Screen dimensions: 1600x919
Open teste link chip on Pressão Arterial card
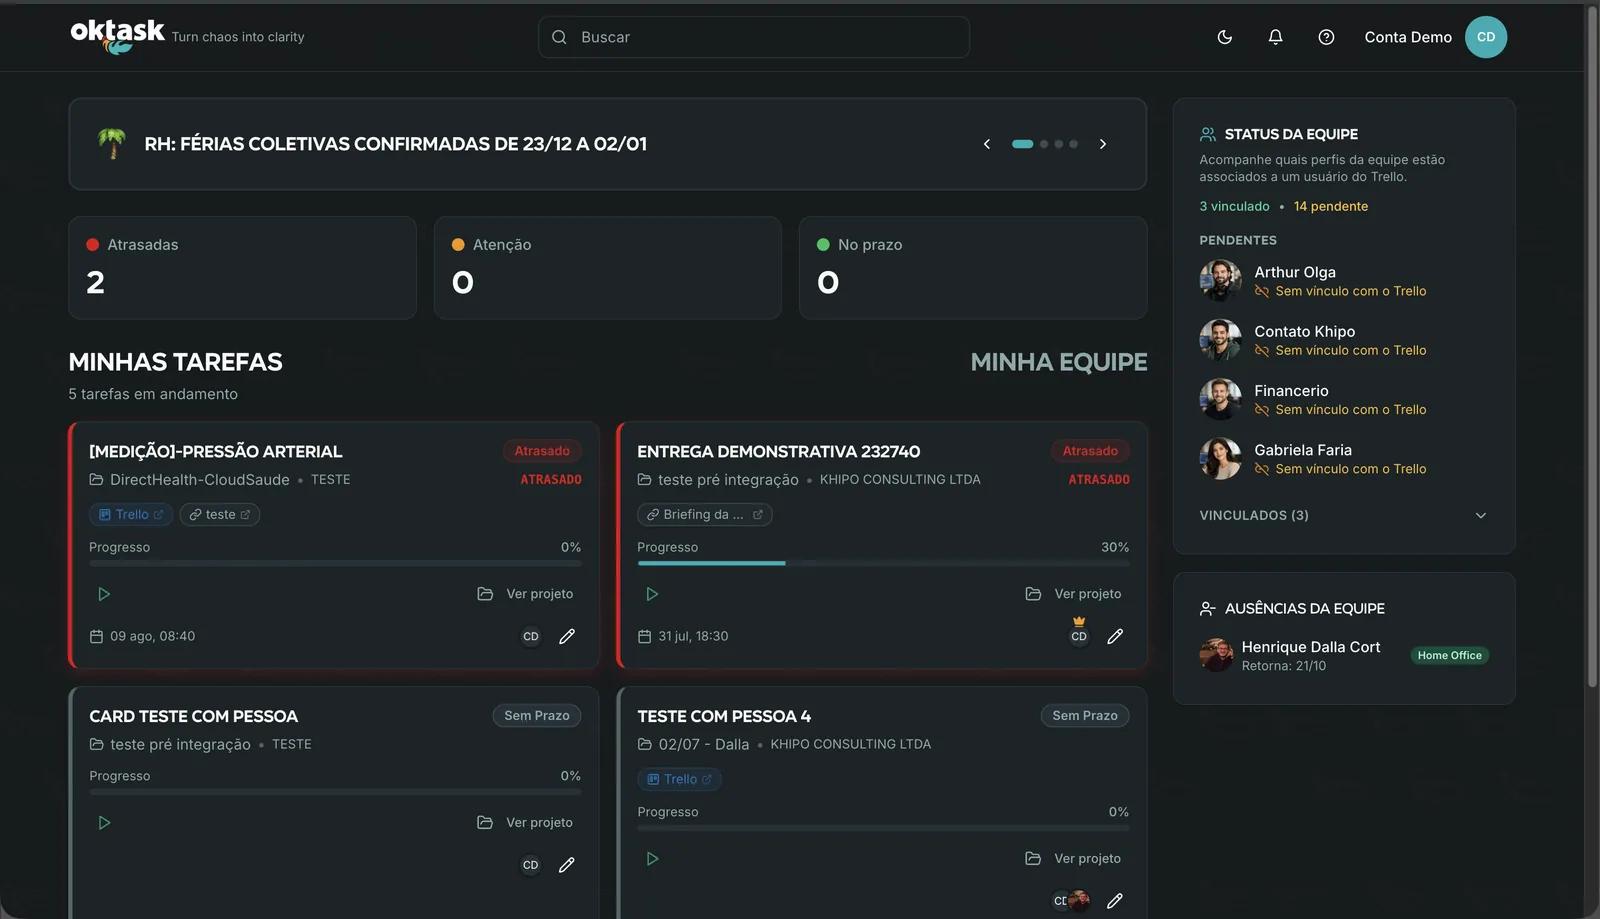pyautogui.click(x=219, y=514)
